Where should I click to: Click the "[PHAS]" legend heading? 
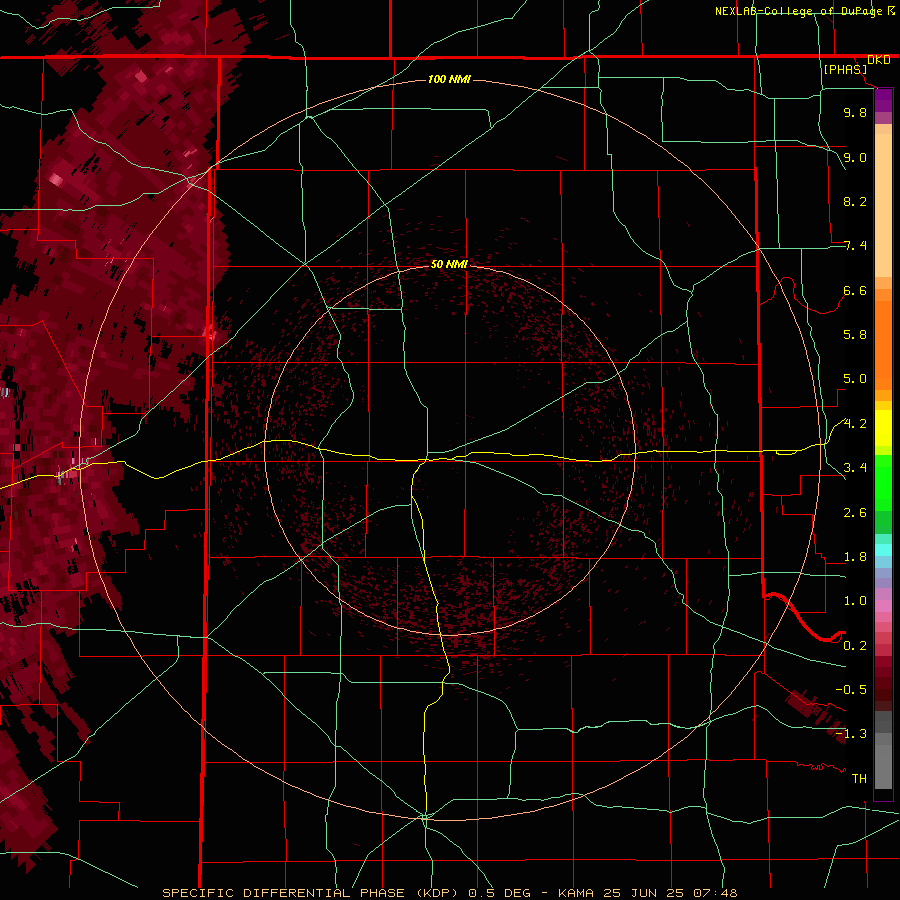click(845, 70)
